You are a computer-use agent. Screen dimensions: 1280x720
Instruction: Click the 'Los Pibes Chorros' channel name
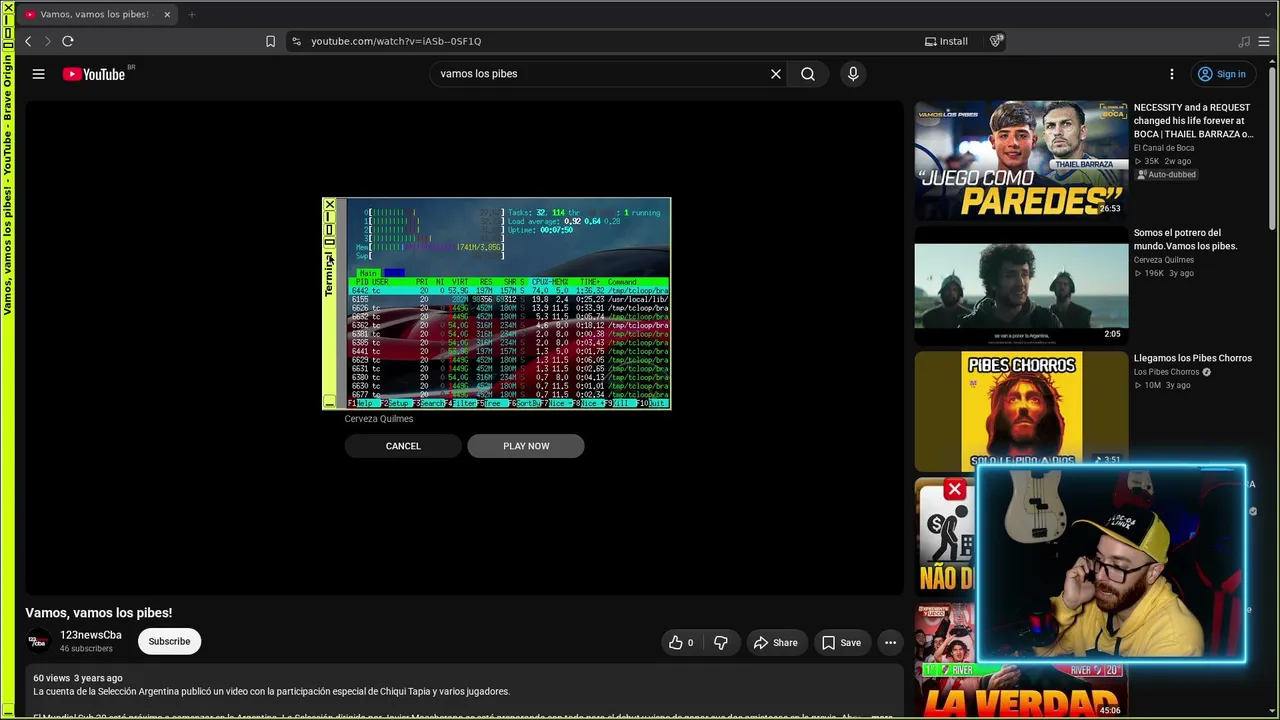coord(1166,372)
